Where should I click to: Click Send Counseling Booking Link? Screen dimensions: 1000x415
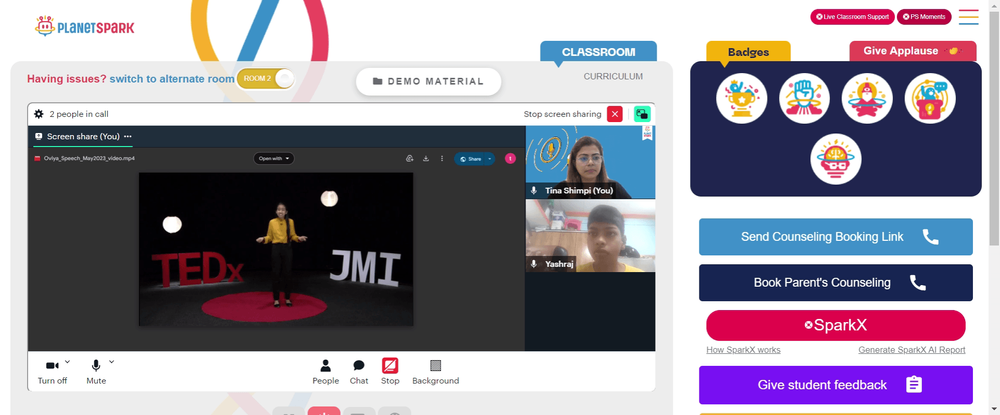point(835,237)
